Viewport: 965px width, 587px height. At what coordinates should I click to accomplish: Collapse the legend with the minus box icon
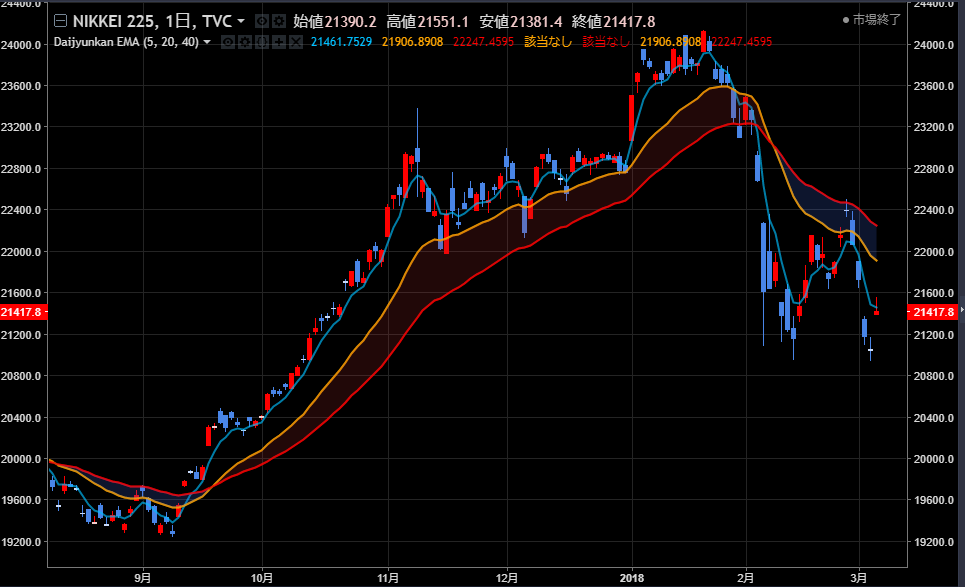(x=60, y=22)
